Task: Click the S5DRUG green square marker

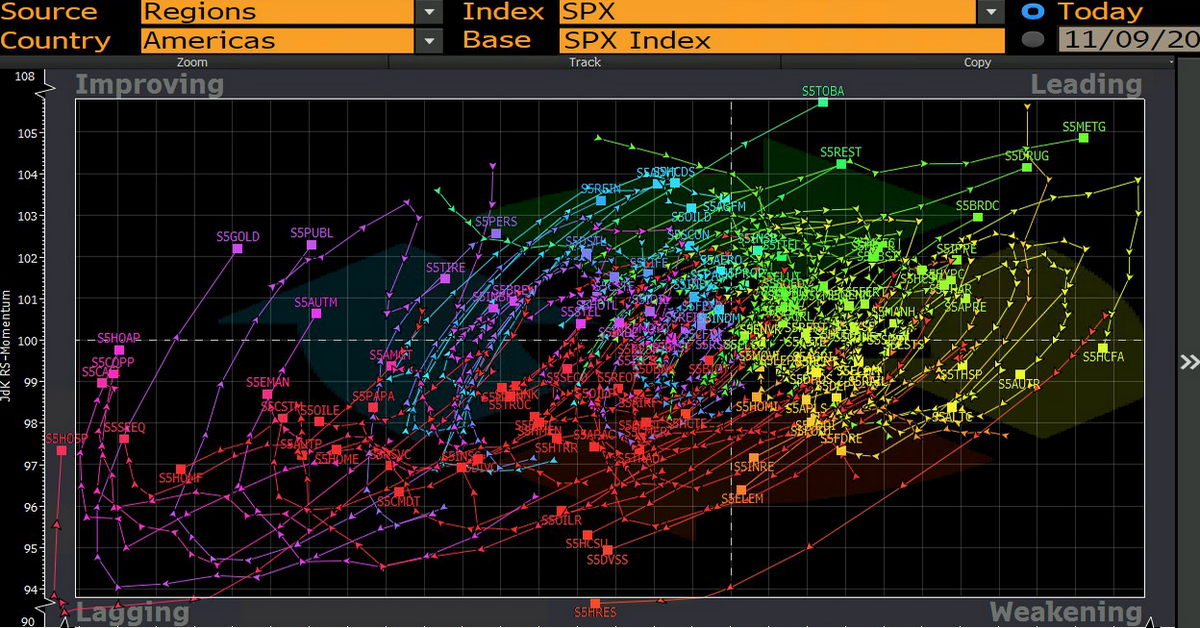Action: 1027,167
